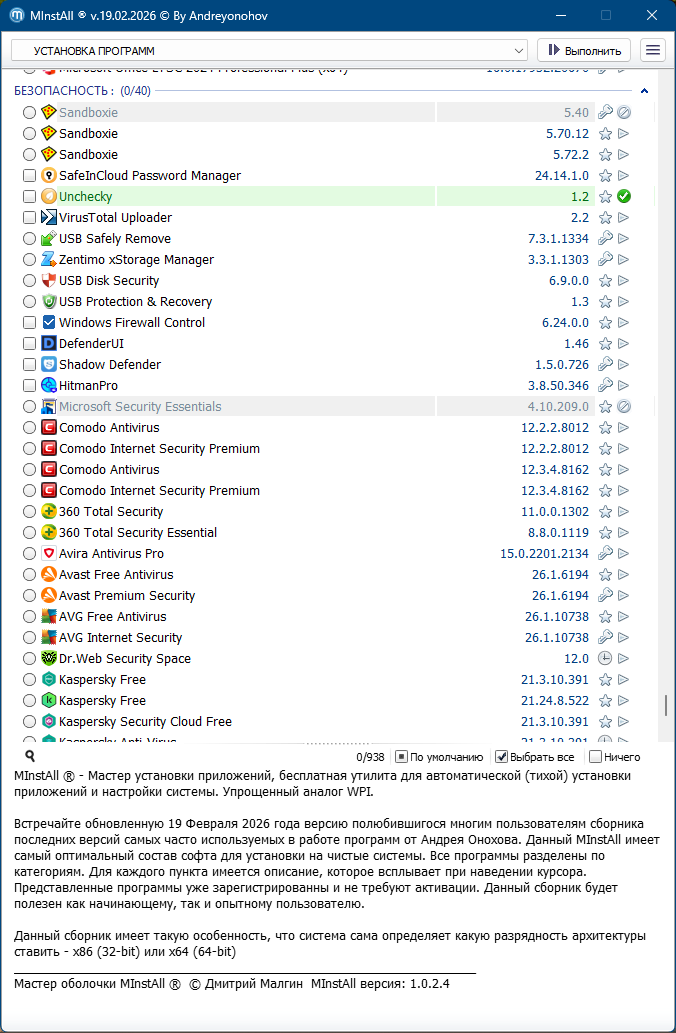Click the search magnifier icon

pos(30,757)
